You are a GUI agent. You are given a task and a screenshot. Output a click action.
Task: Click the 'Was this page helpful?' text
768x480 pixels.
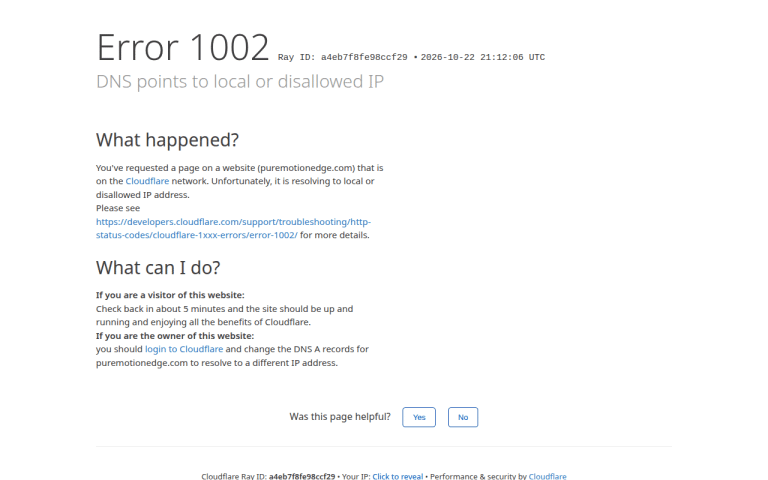[x=340, y=417]
